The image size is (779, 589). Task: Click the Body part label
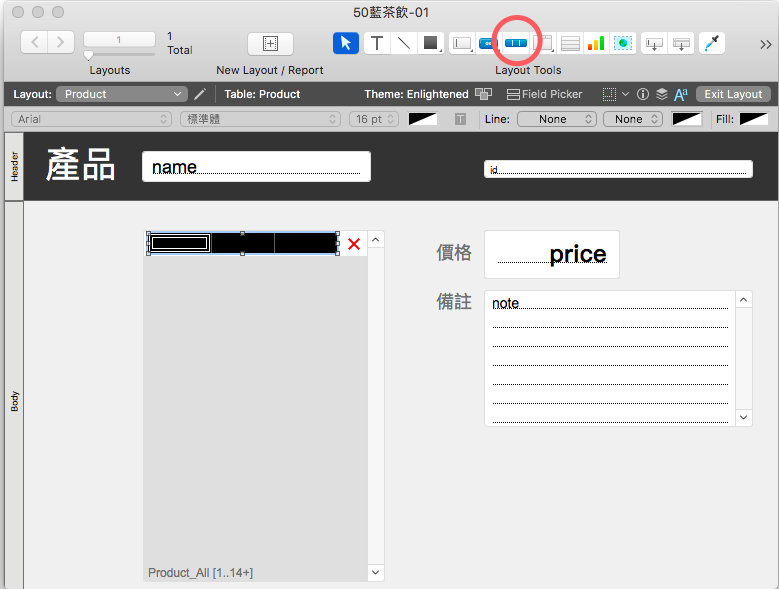pos(14,401)
